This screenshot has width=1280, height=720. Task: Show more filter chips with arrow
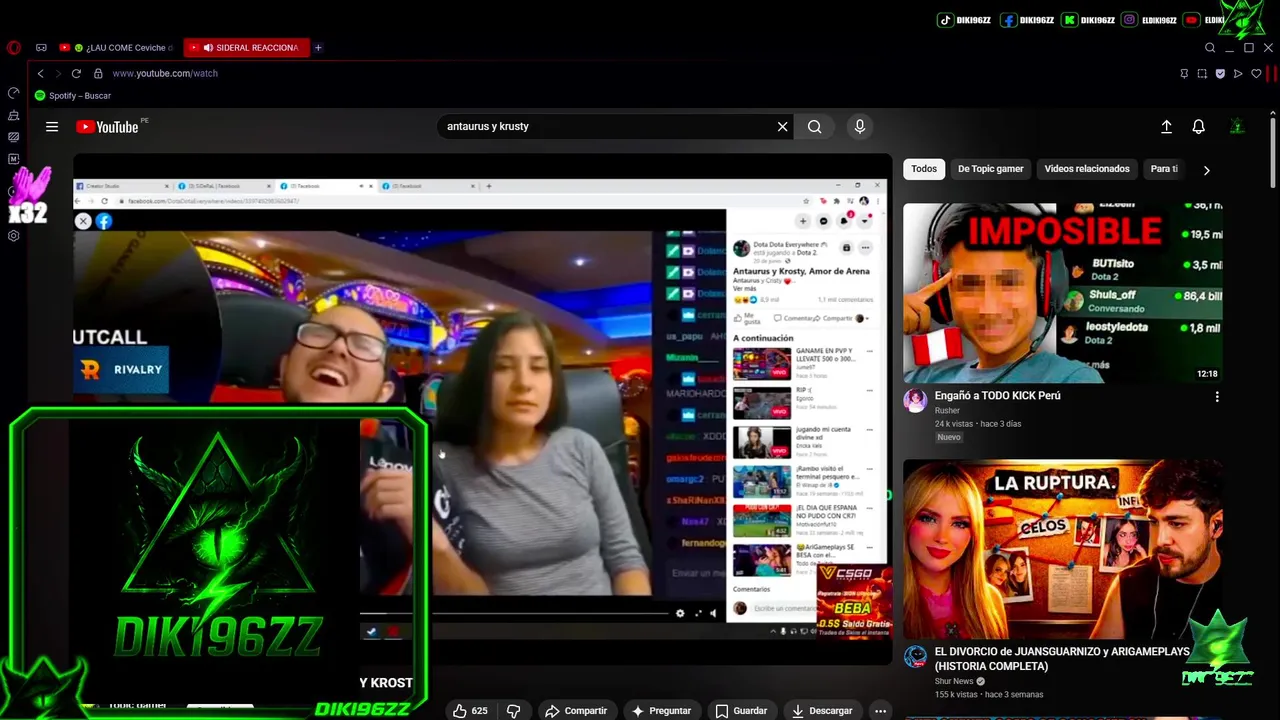(1206, 170)
